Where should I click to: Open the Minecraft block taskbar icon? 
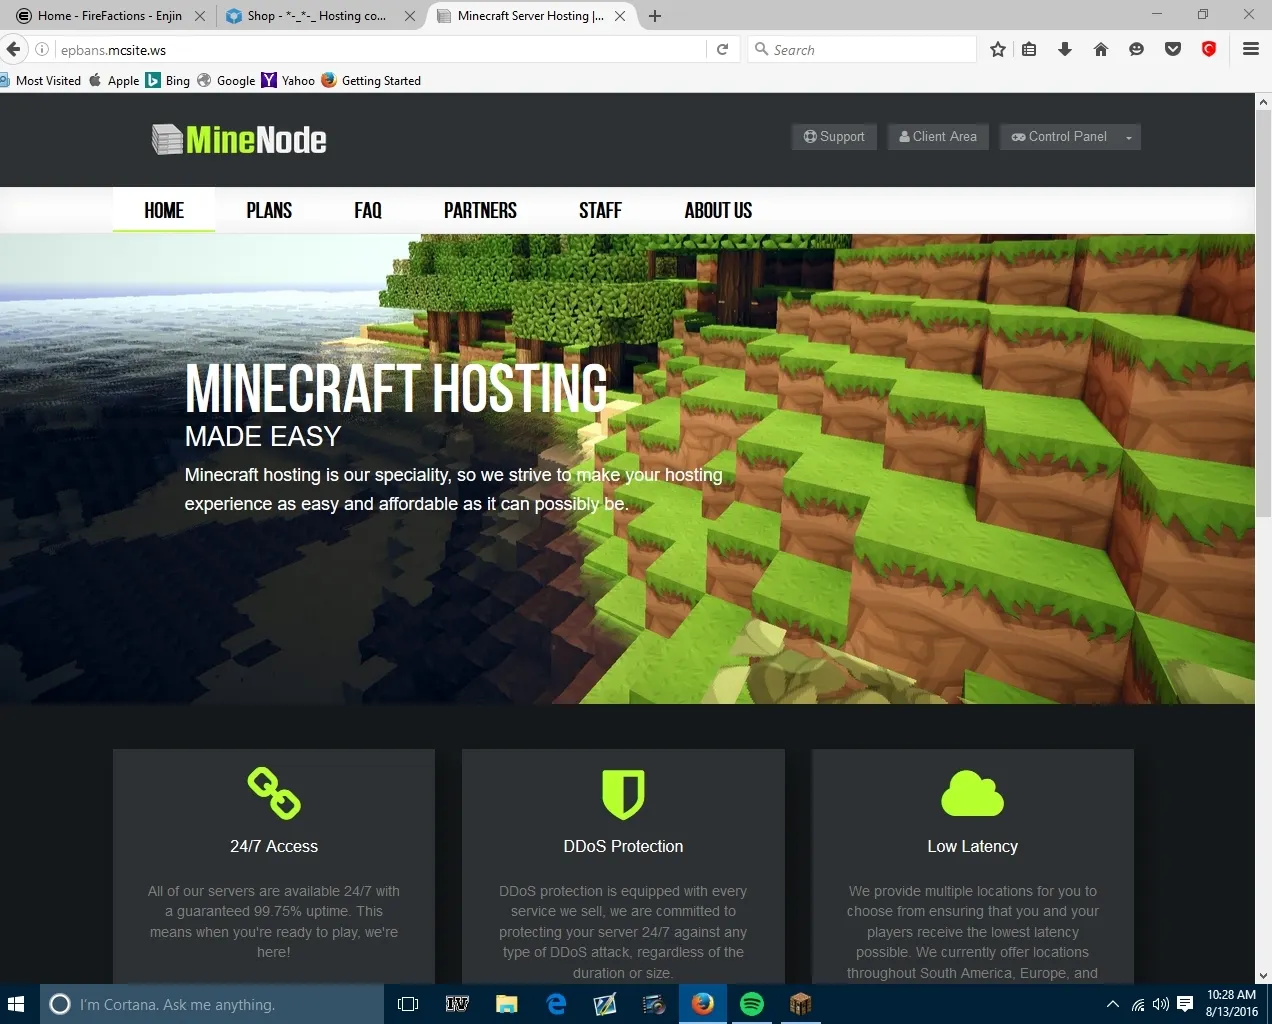click(x=800, y=1004)
